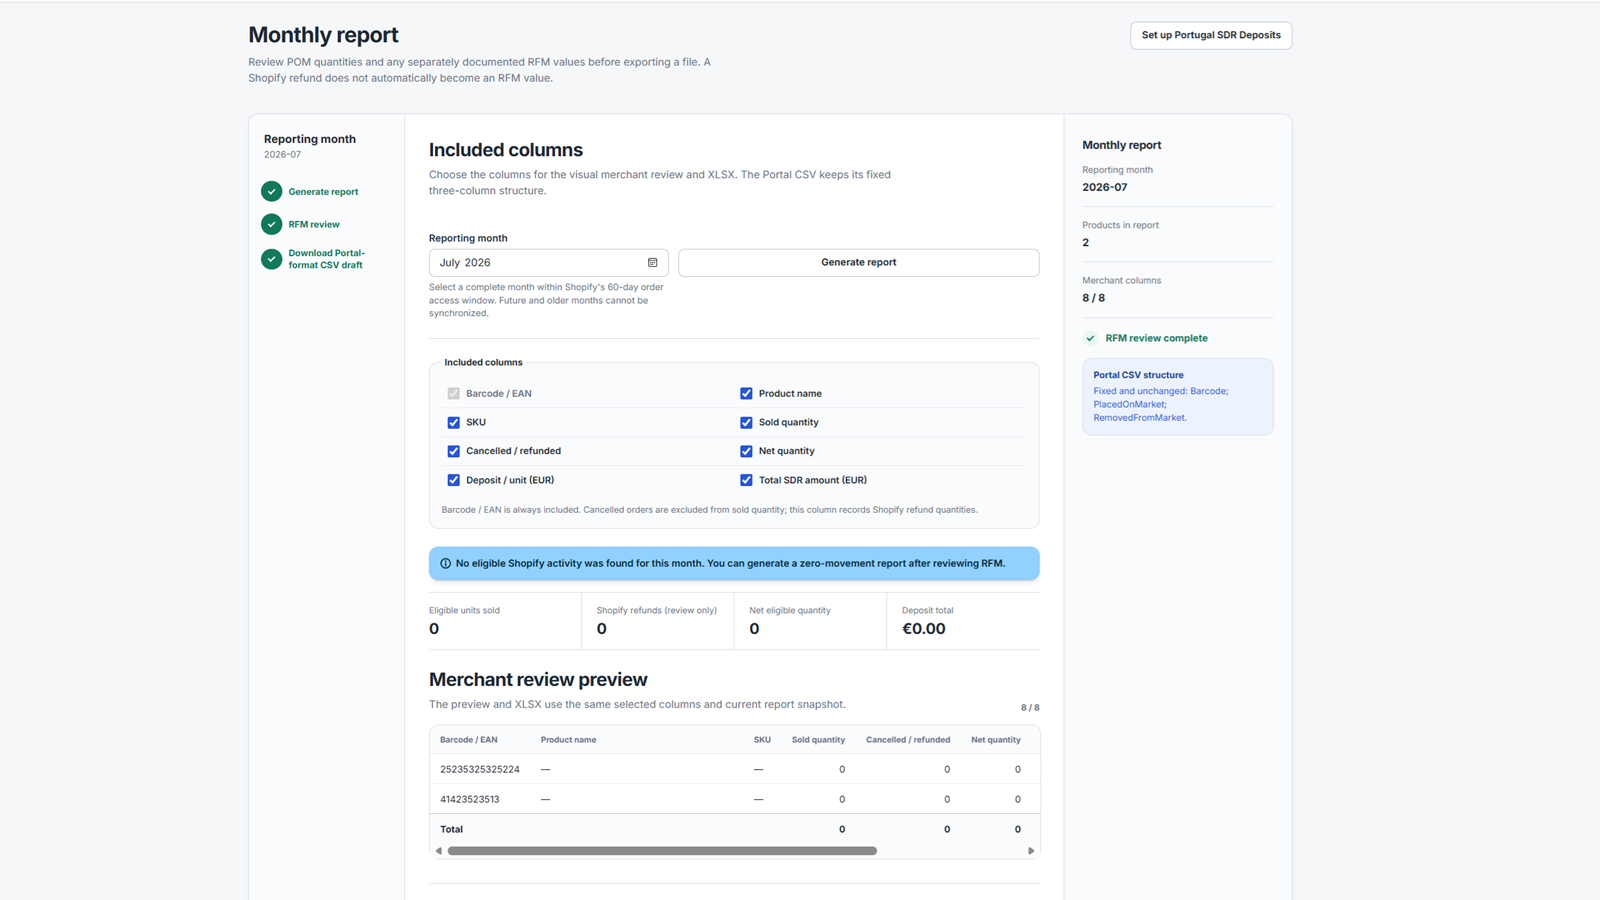
Task: Click the Merchant review preview heading
Action: point(538,679)
